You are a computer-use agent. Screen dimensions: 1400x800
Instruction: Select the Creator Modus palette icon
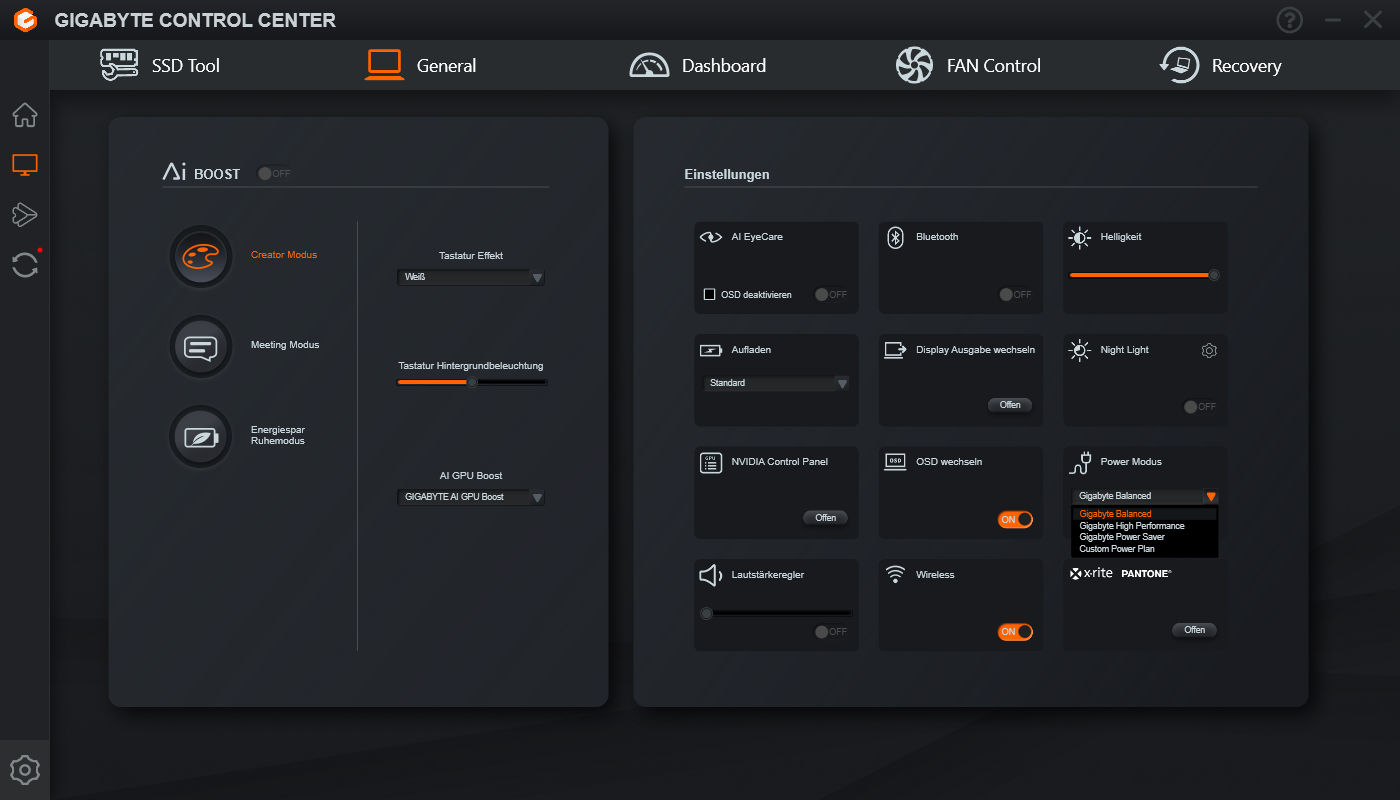click(x=201, y=256)
